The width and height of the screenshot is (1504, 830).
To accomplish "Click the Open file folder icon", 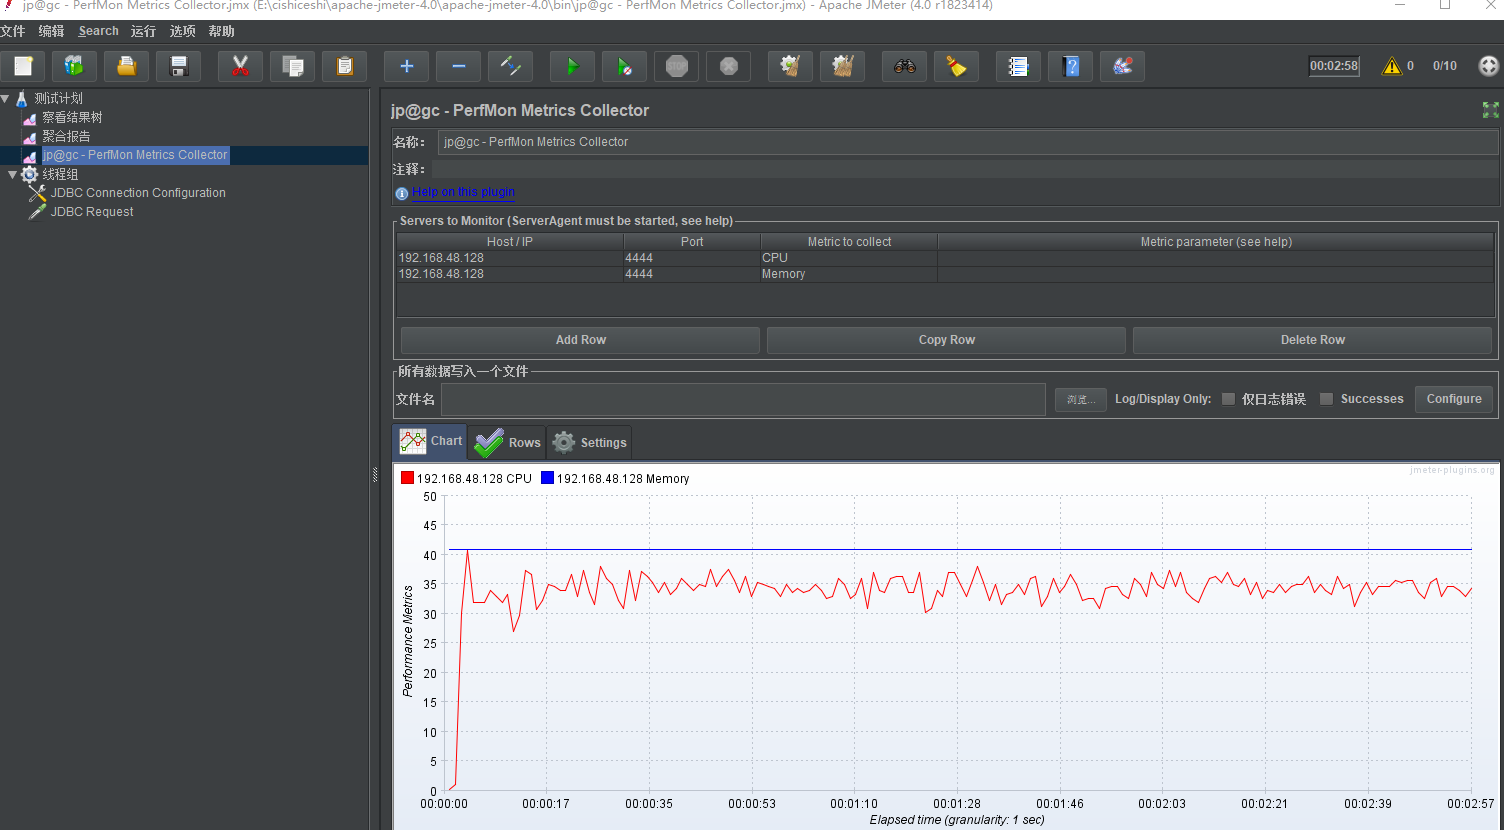I will [127, 66].
